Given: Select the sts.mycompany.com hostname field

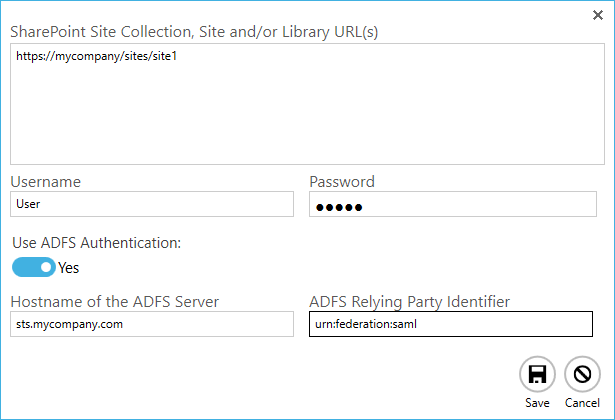Looking at the screenshot, I should (152, 324).
